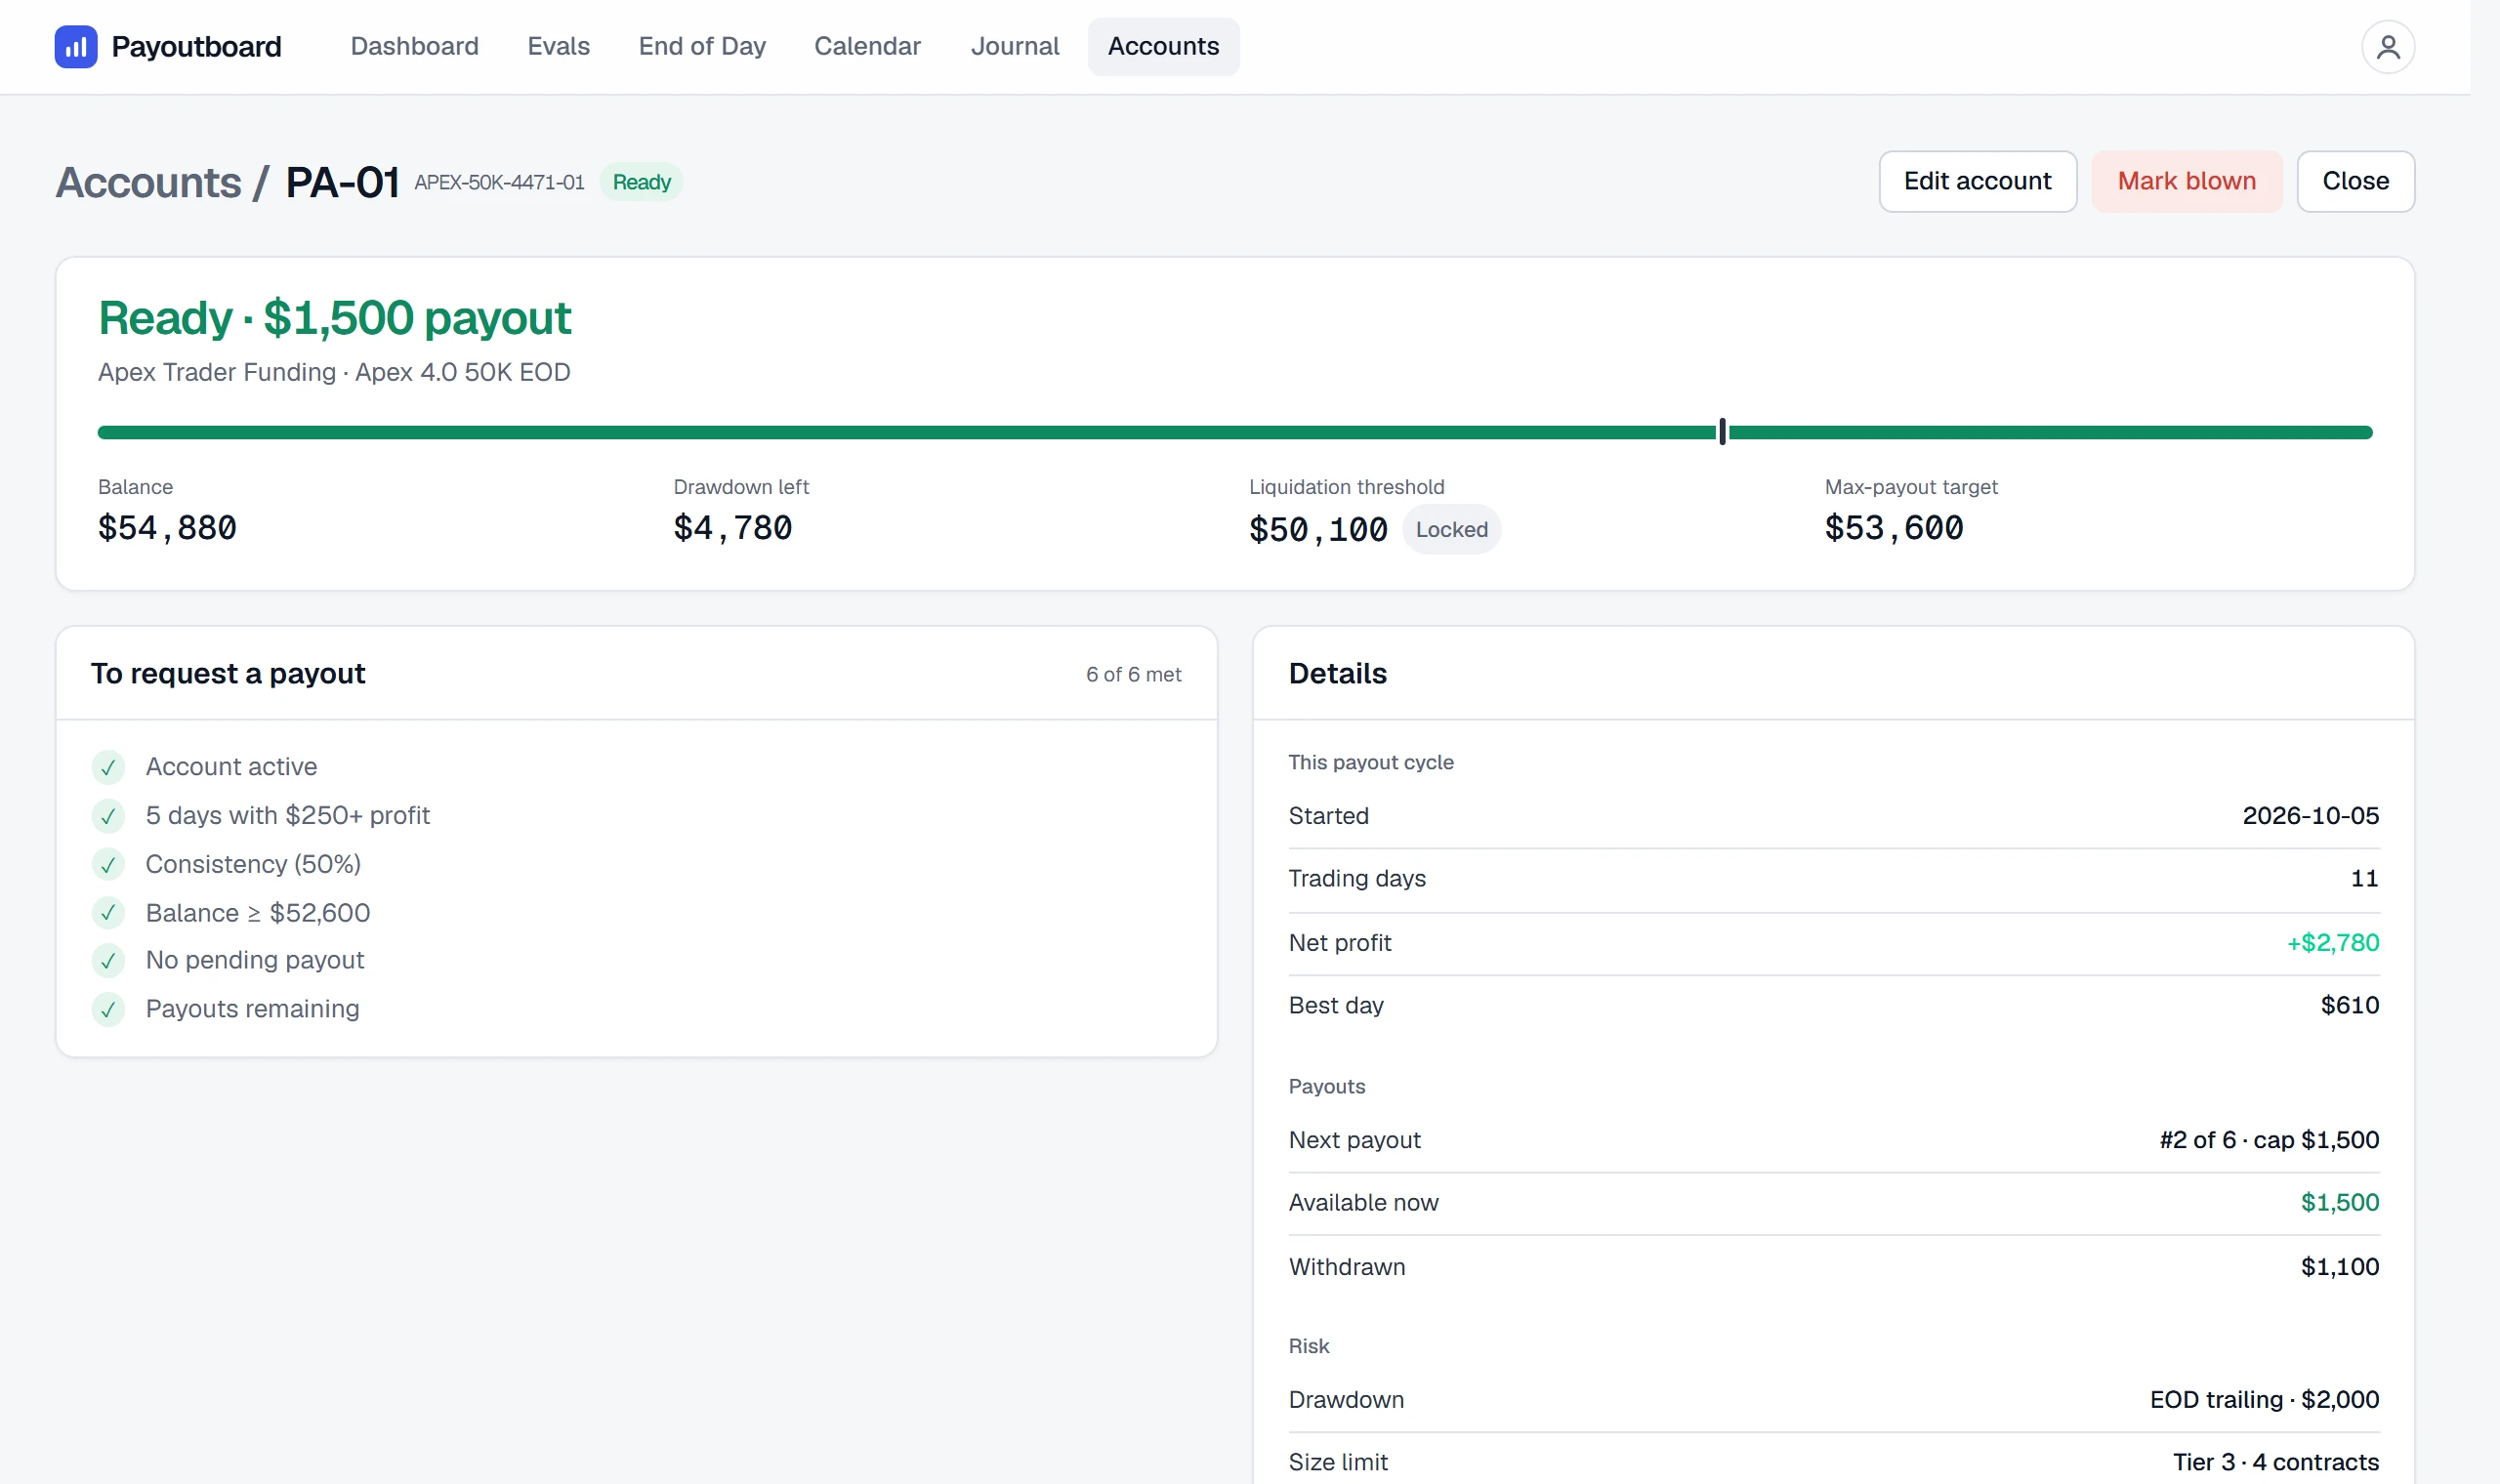The image size is (2500, 1484).
Task: Click the Trading days value 11
Action: [x=2364, y=879]
